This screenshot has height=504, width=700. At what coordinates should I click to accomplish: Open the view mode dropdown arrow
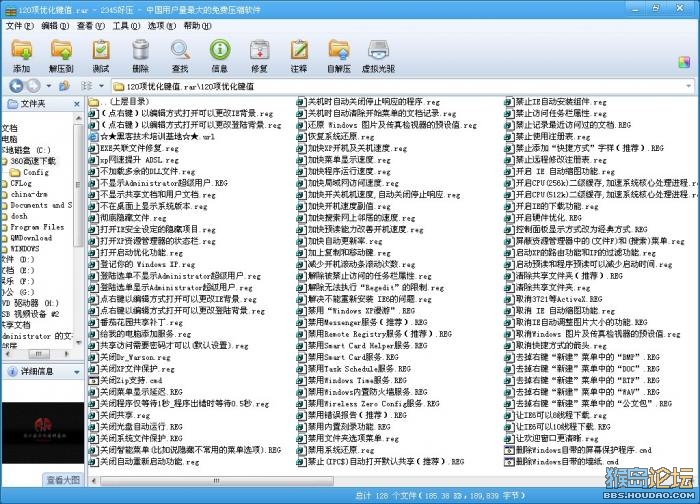click(102, 86)
